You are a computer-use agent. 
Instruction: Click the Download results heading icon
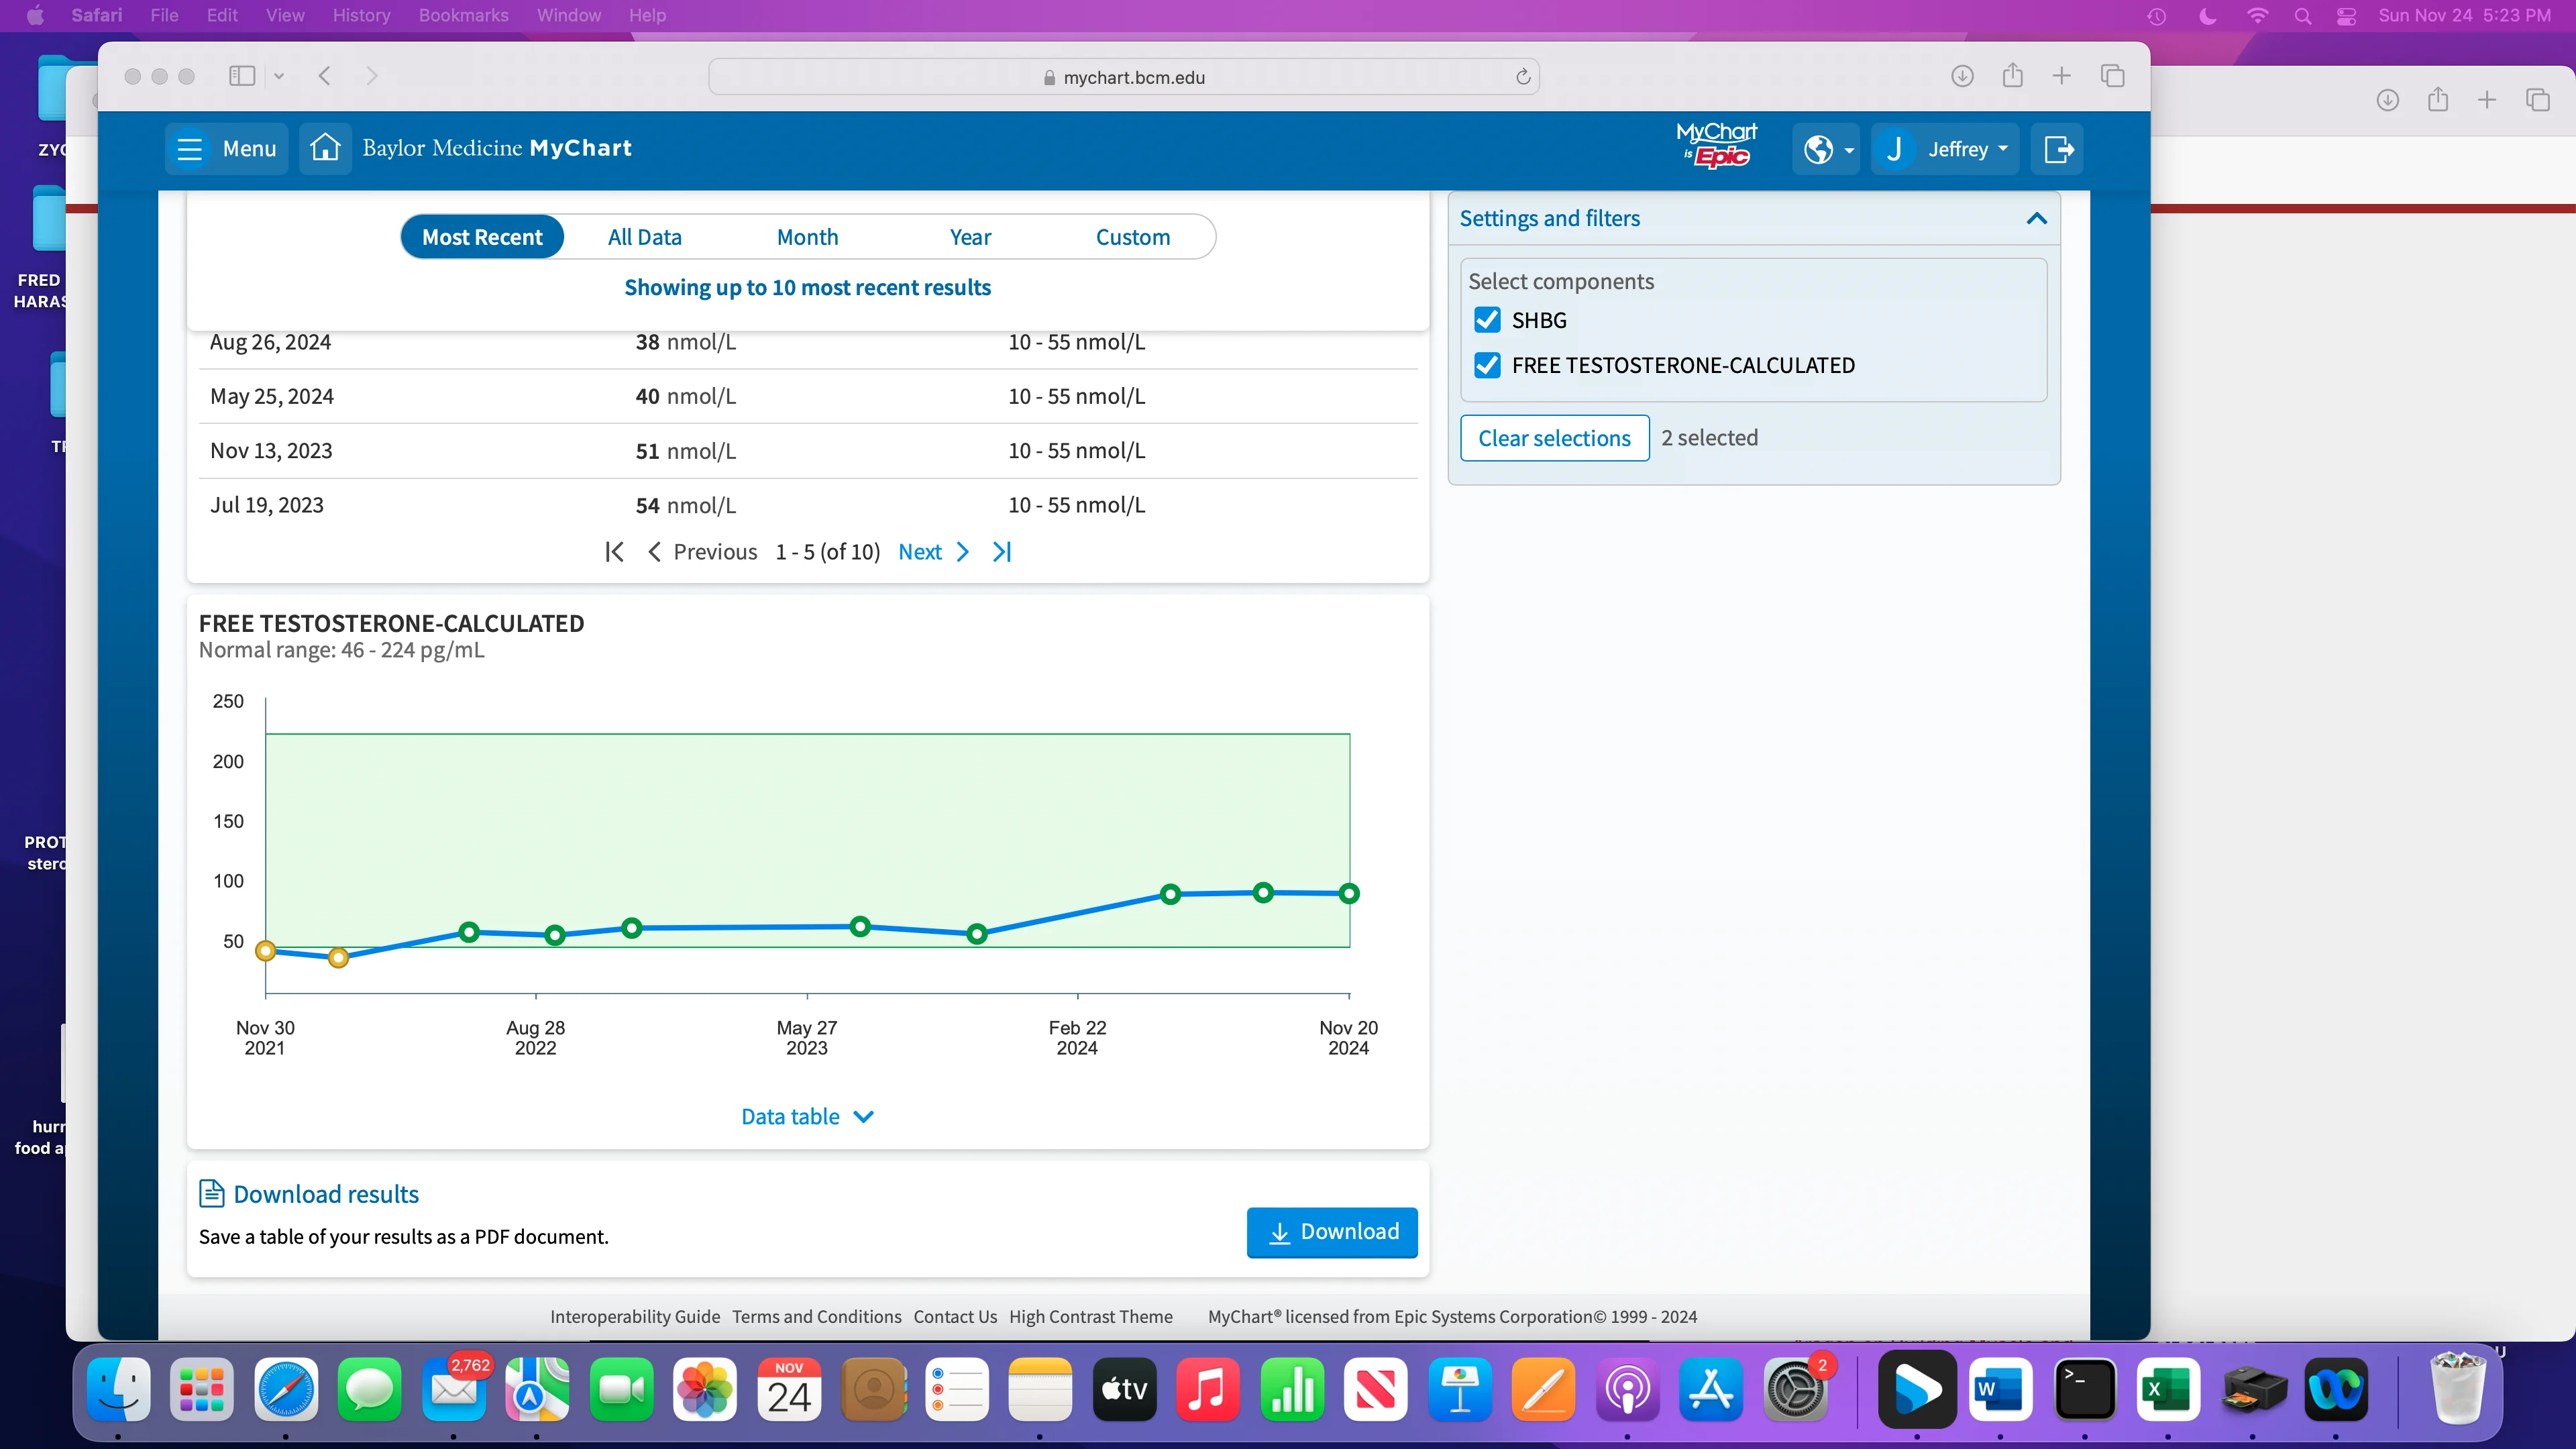click(x=211, y=1193)
